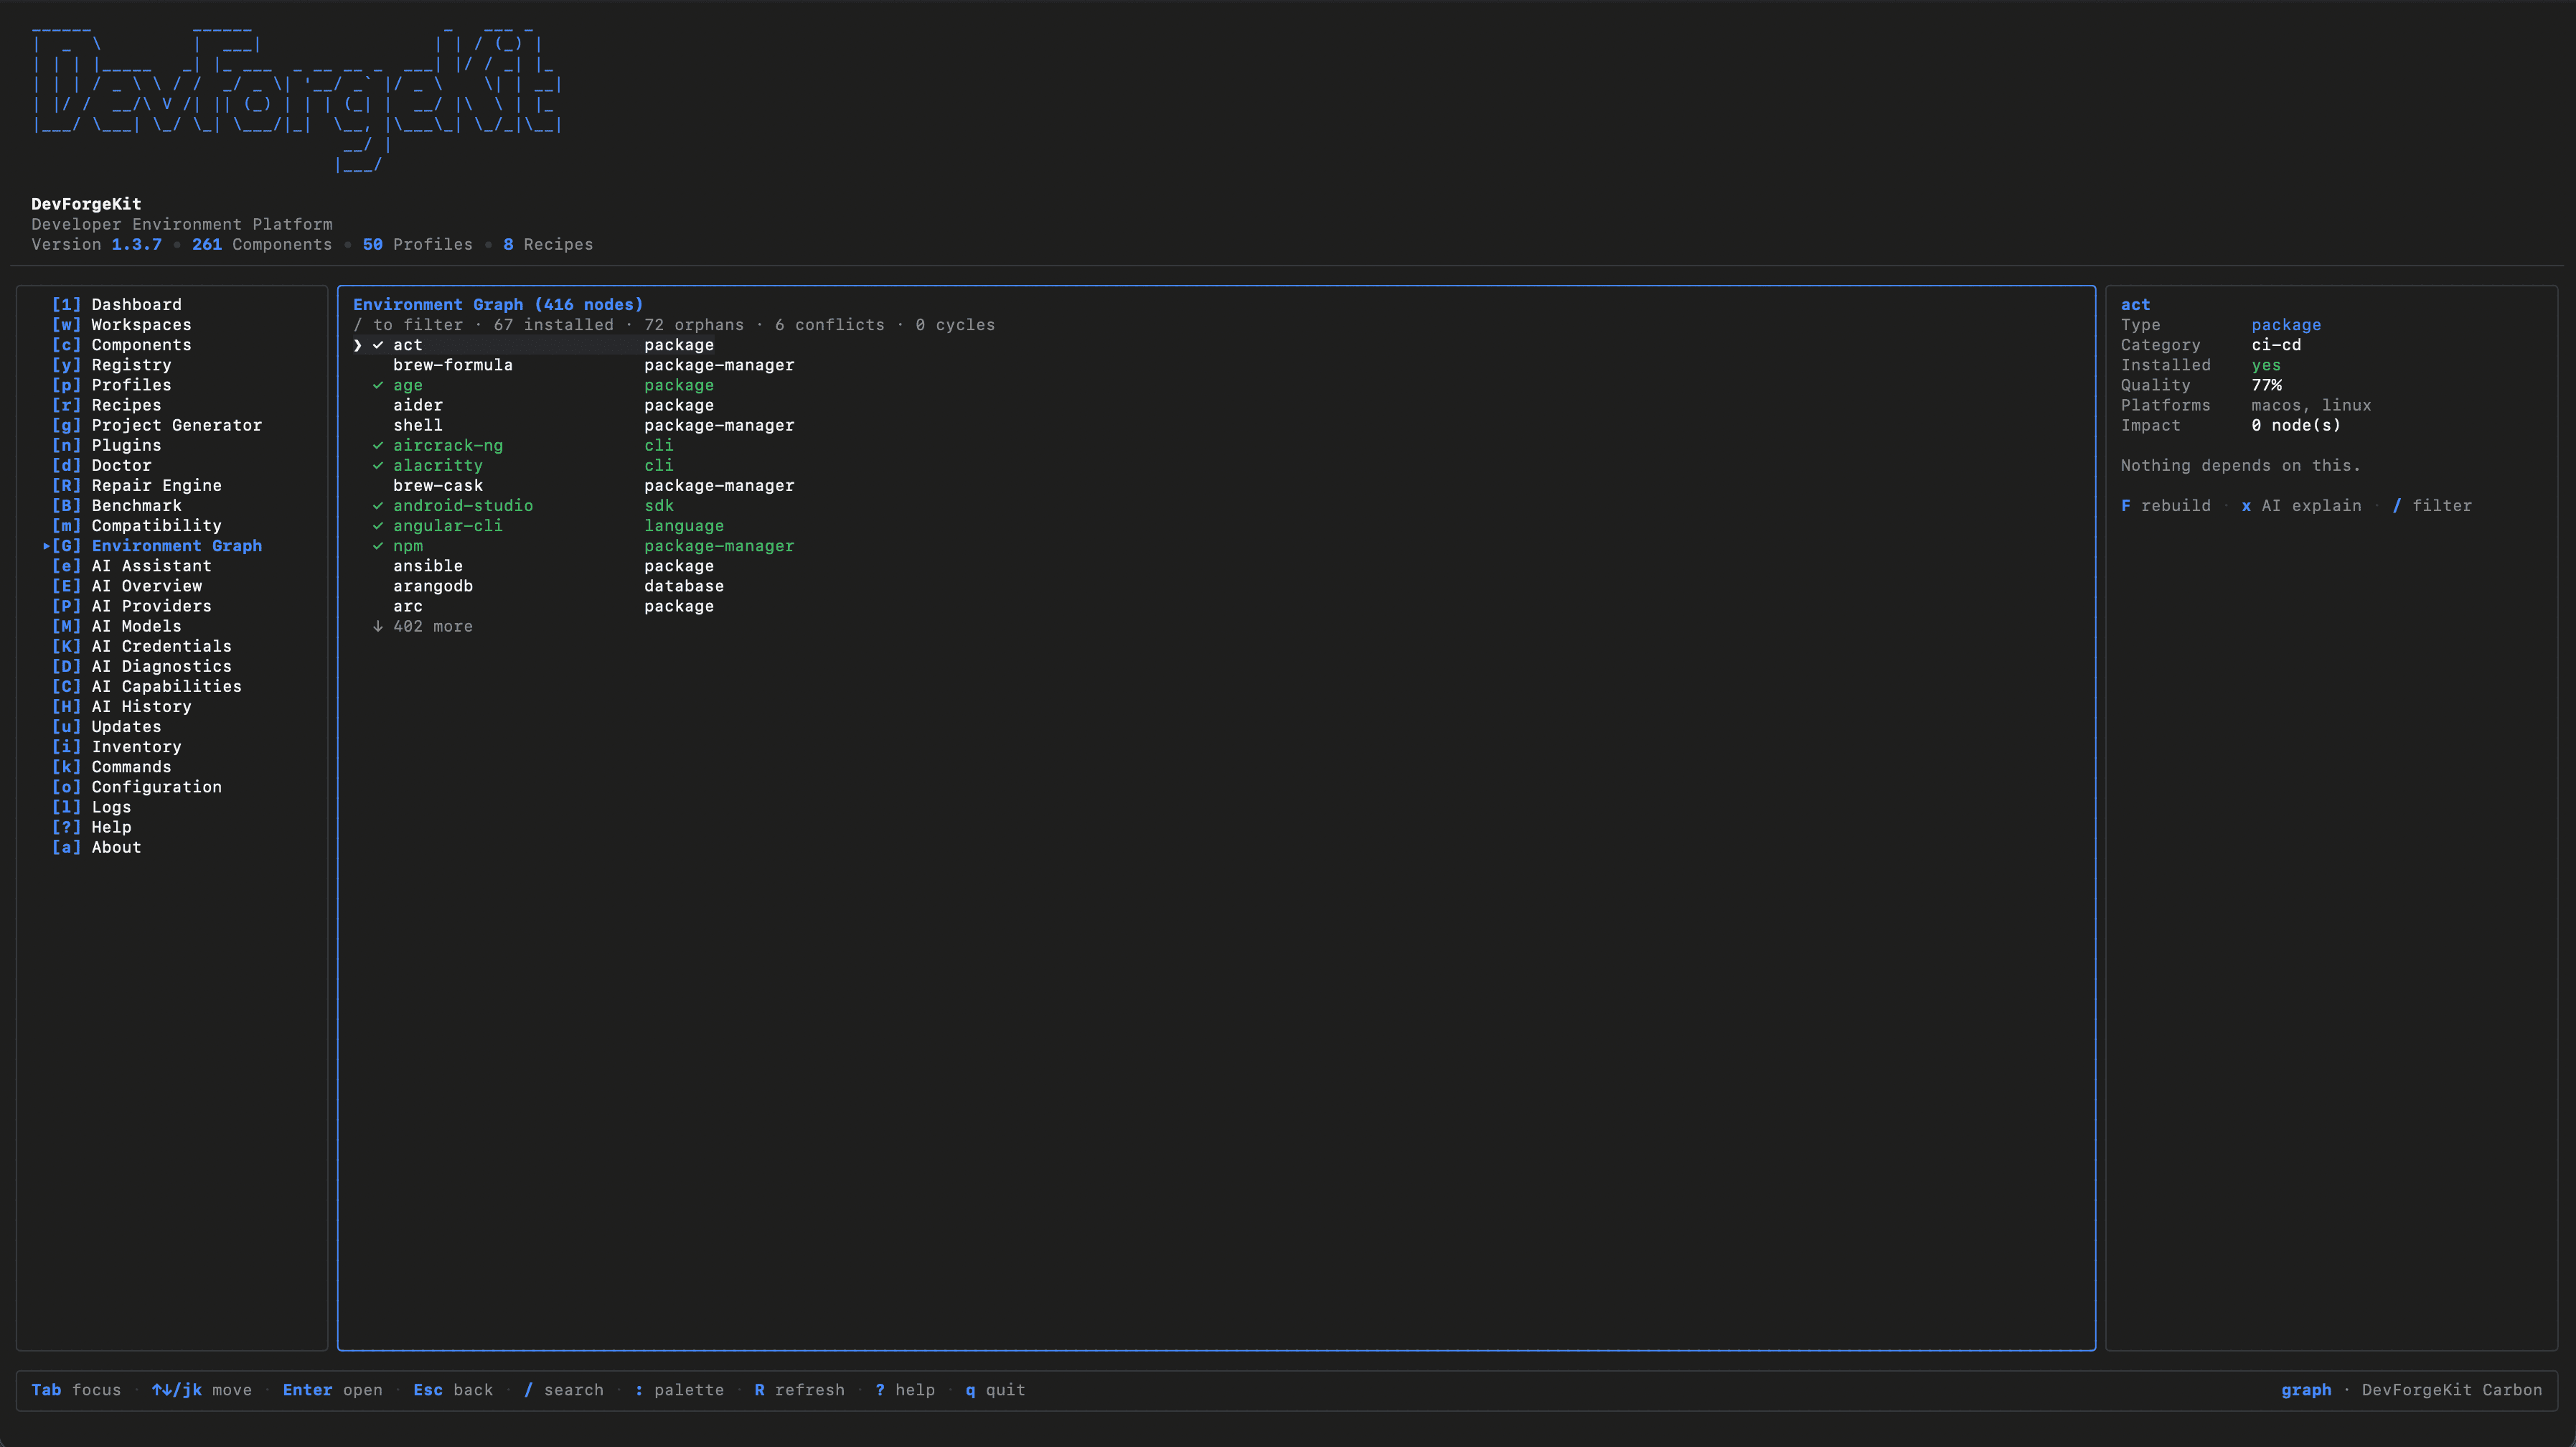This screenshot has width=2576, height=1447.
Task: Click the Esc back hint
Action: (453, 1390)
